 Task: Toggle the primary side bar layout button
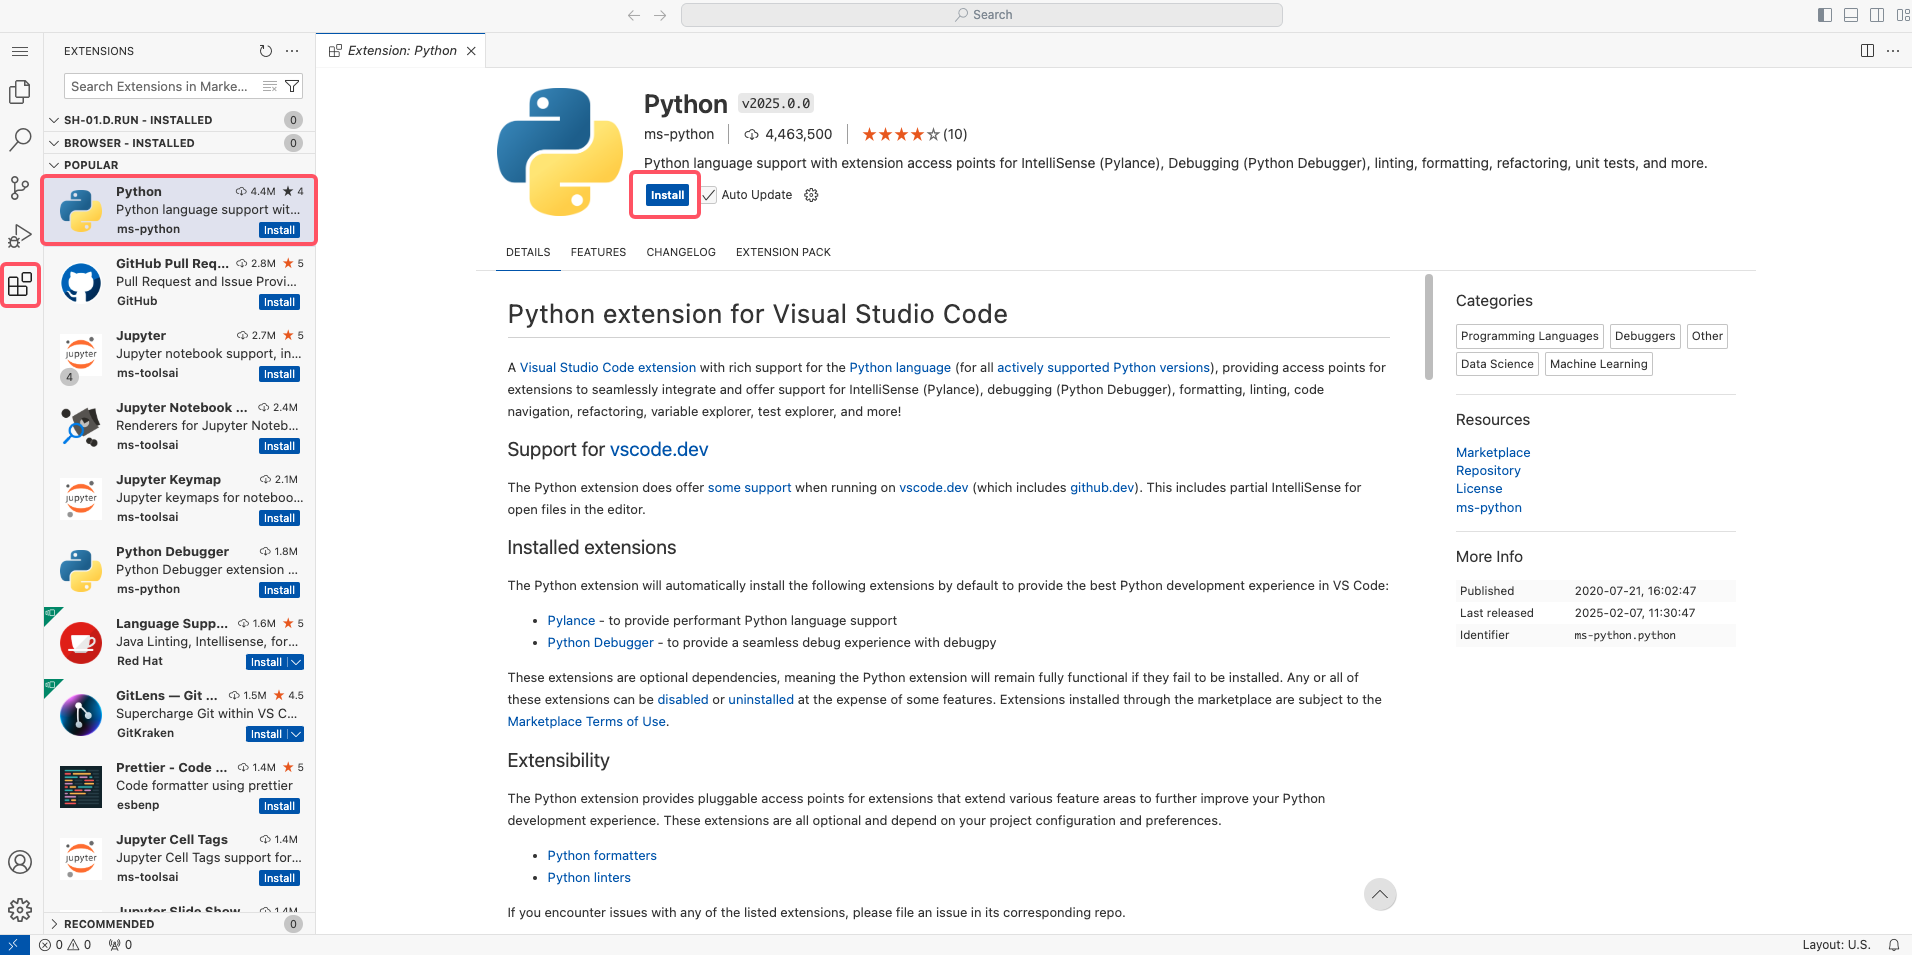pyautogui.click(x=1824, y=15)
